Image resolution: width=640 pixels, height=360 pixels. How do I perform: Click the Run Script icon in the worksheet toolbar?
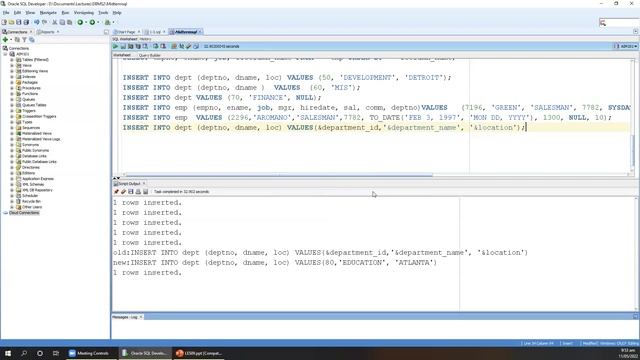(123, 47)
